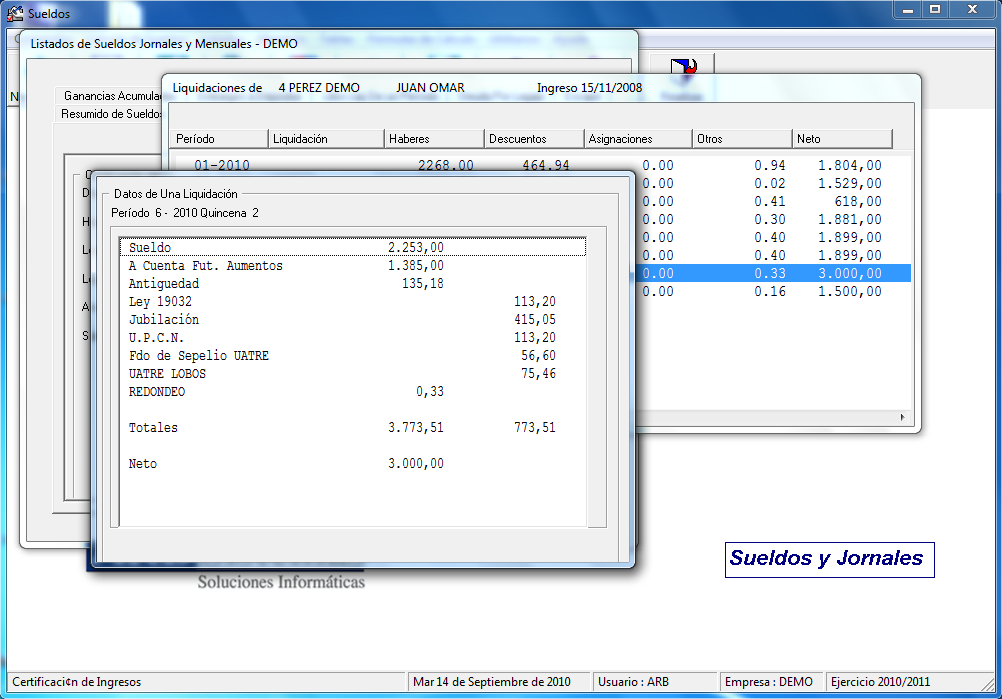
Task: Click the Otros value 0.02
Action: coord(769,183)
